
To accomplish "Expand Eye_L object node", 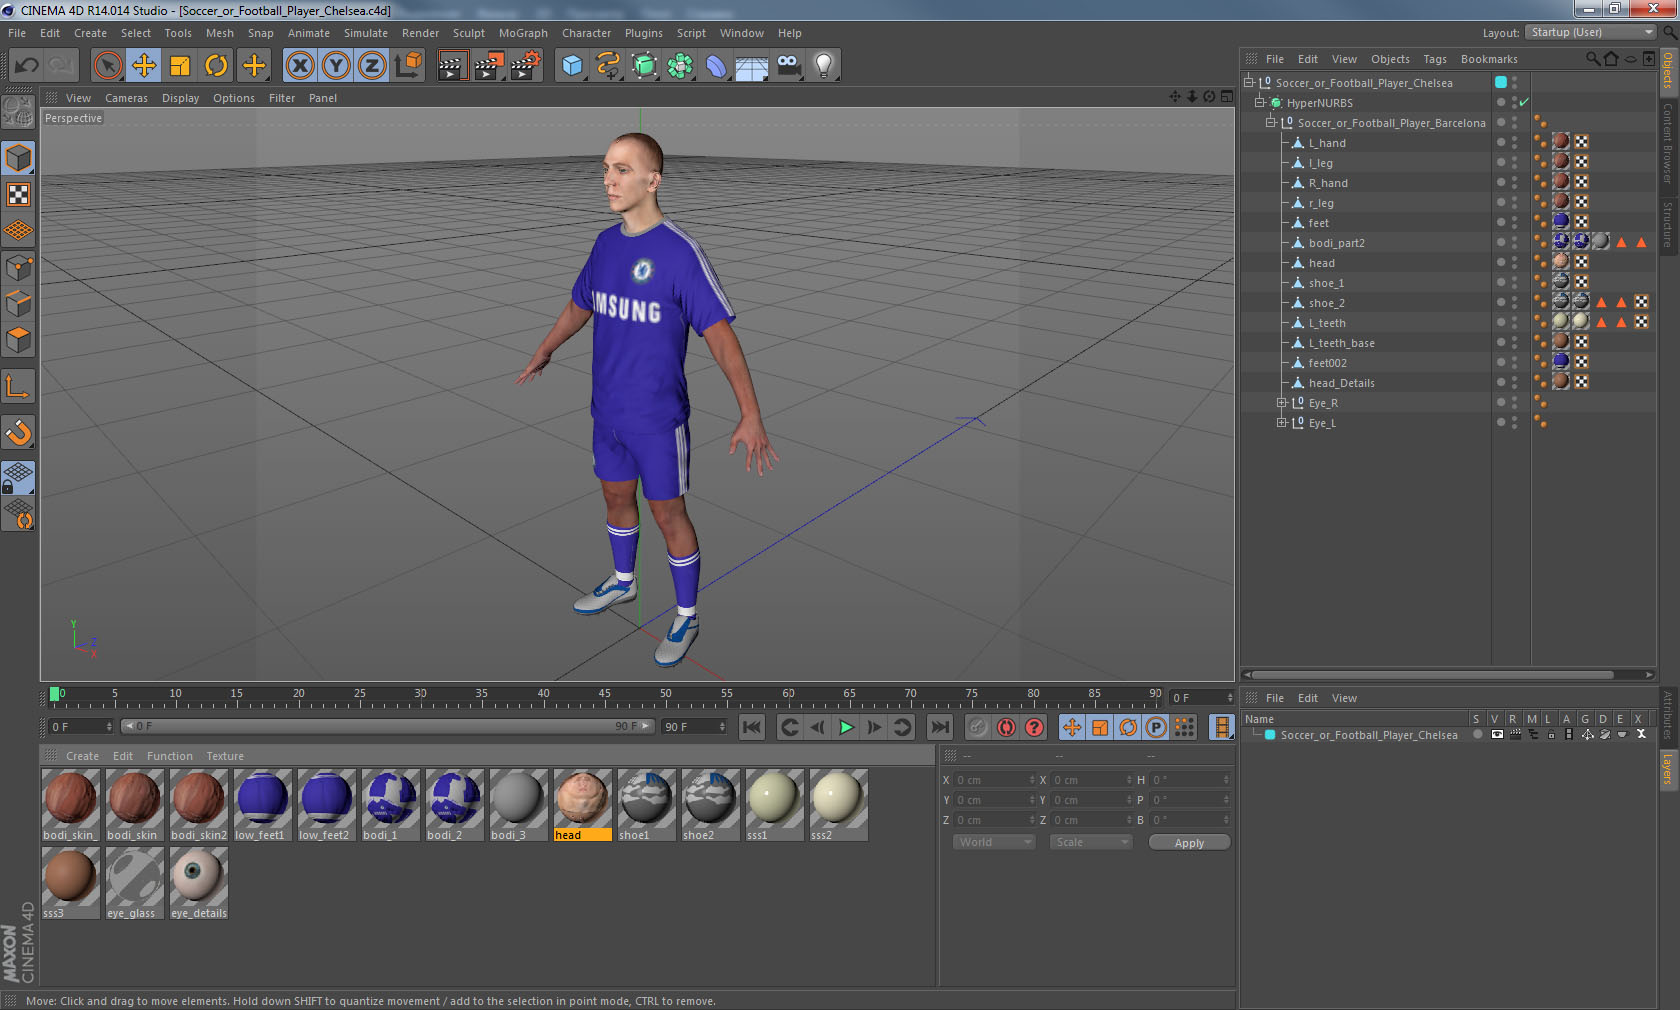I will (x=1281, y=422).
